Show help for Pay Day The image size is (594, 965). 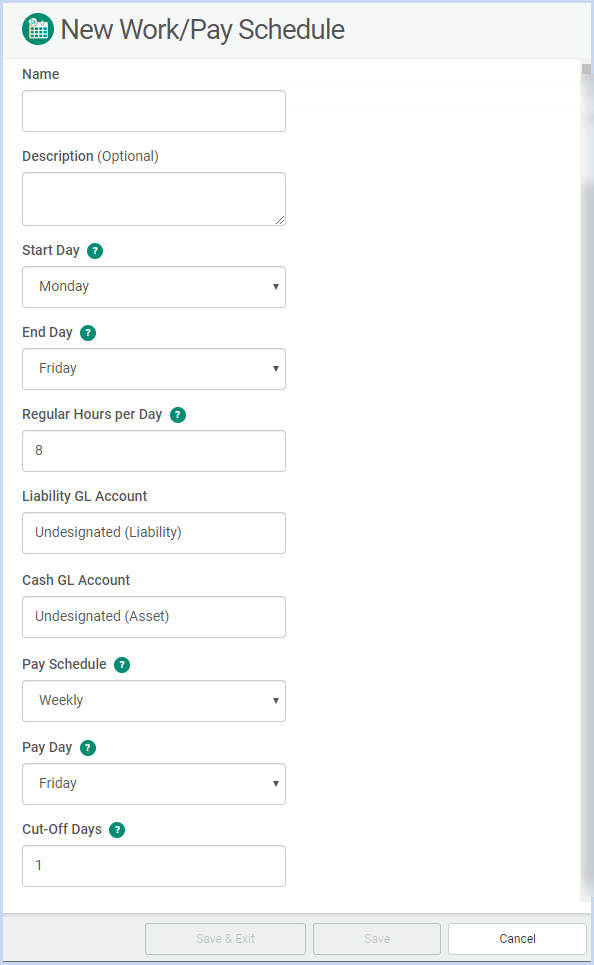(x=88, y=748)
